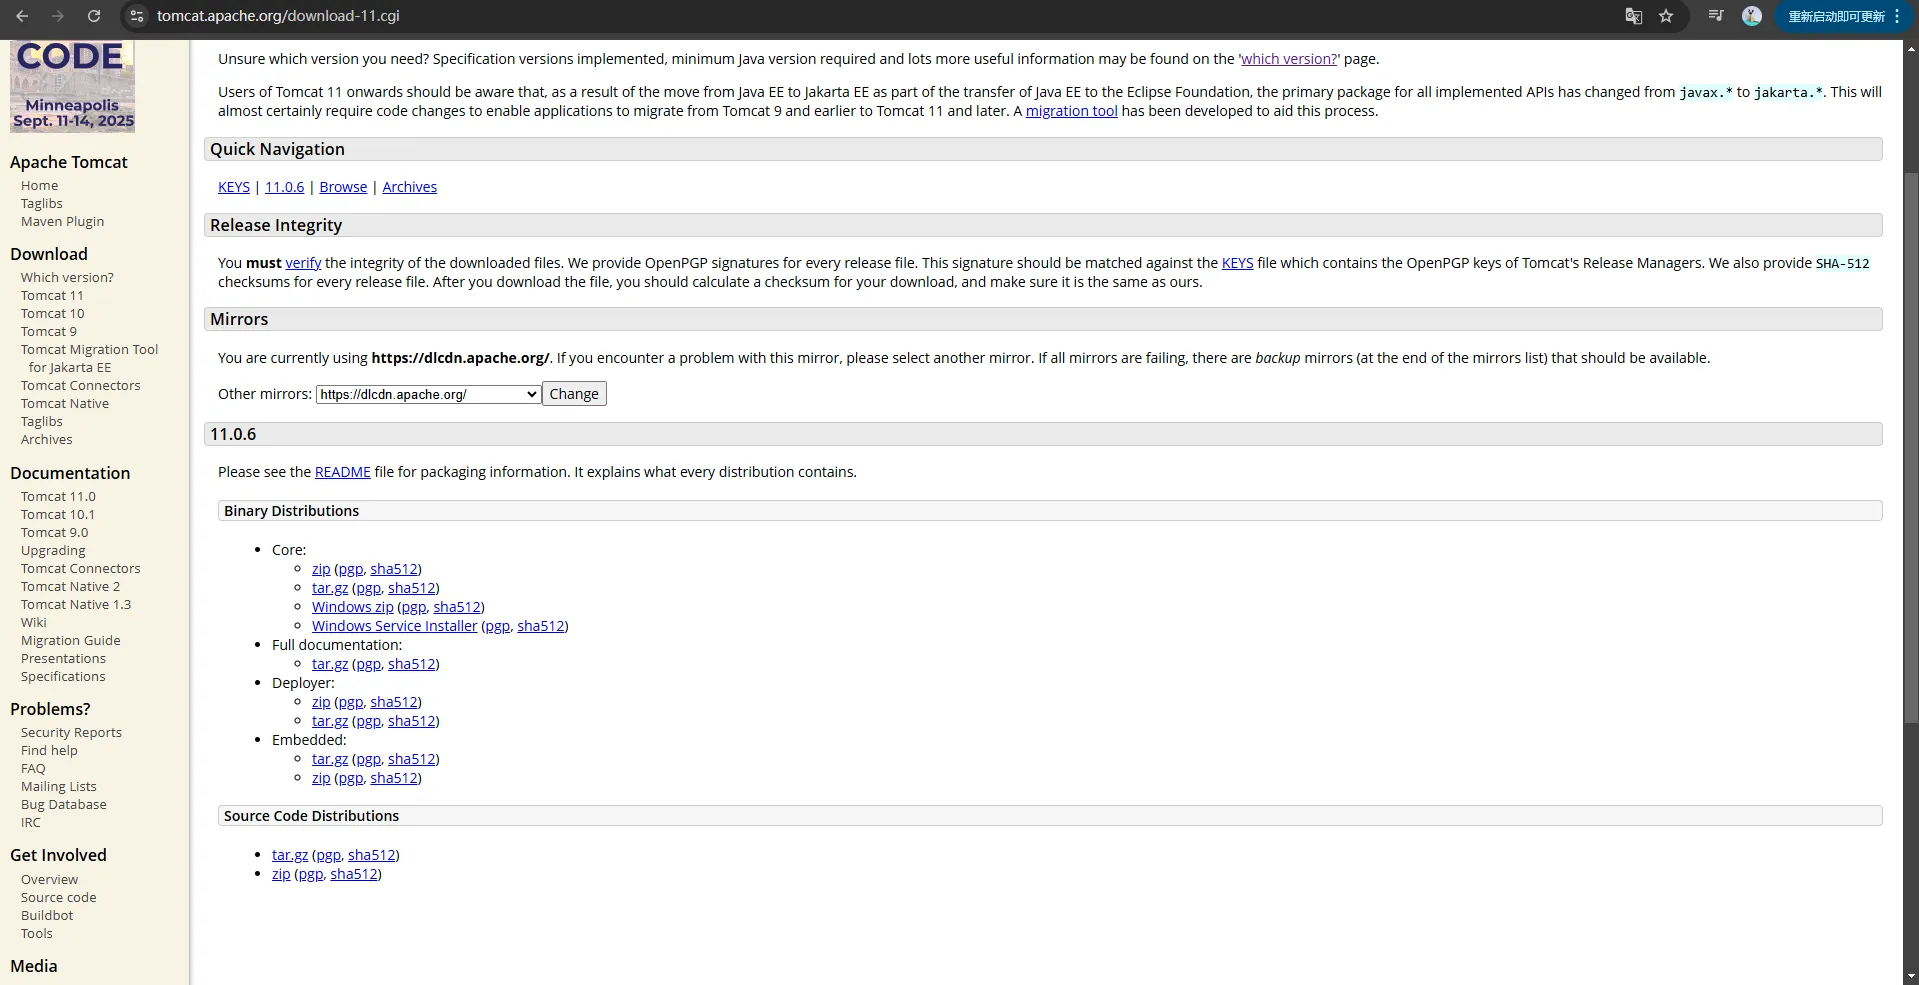Go back with the browser back arrow

tap(22, 16)
